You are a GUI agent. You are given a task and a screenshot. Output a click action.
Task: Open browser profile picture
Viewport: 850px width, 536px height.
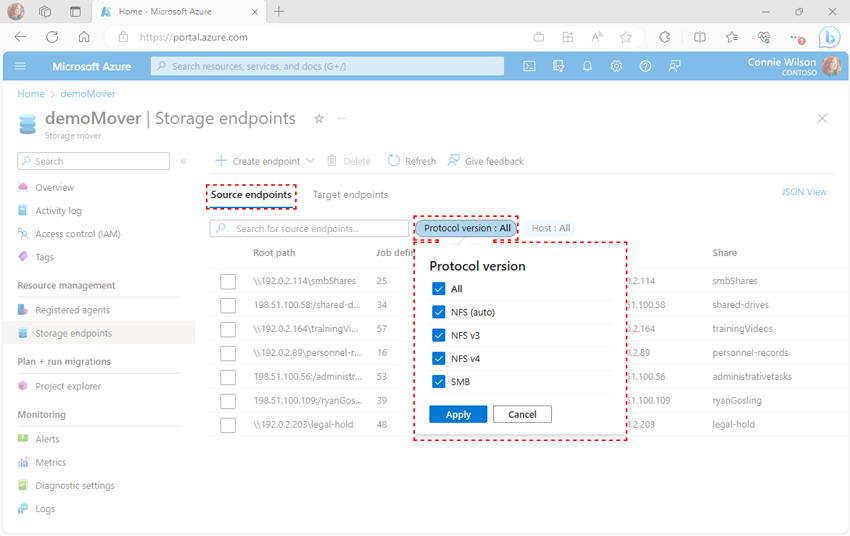tap(16, 11)
